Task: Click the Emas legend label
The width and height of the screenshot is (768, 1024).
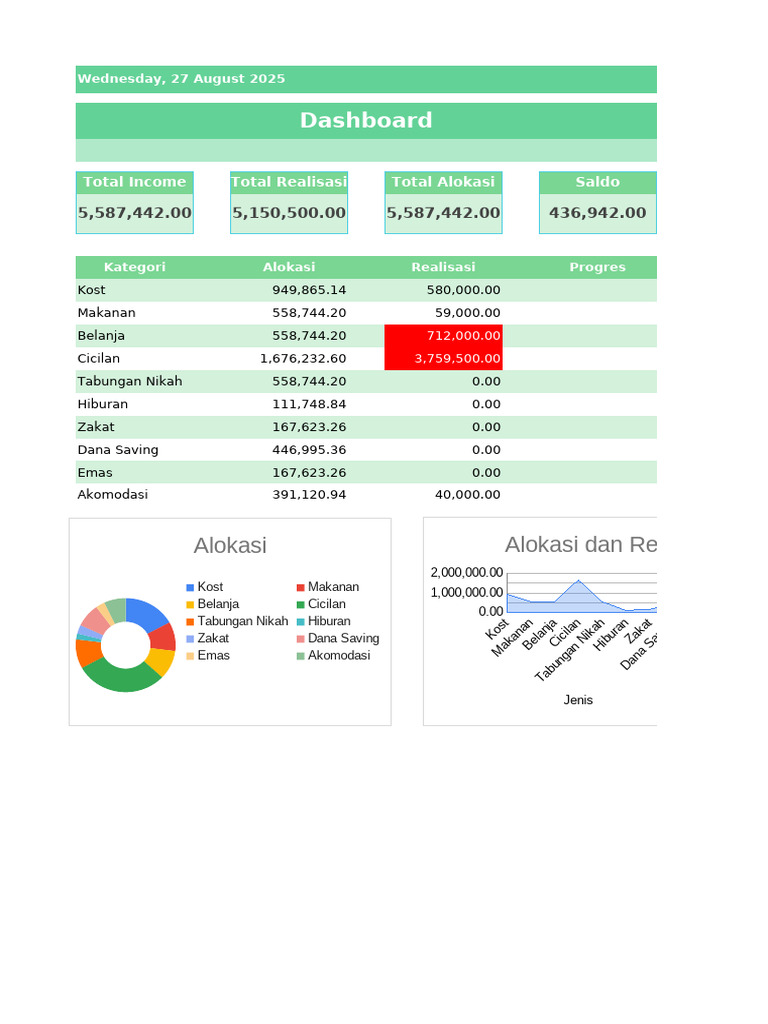Action: coord(214,656)
